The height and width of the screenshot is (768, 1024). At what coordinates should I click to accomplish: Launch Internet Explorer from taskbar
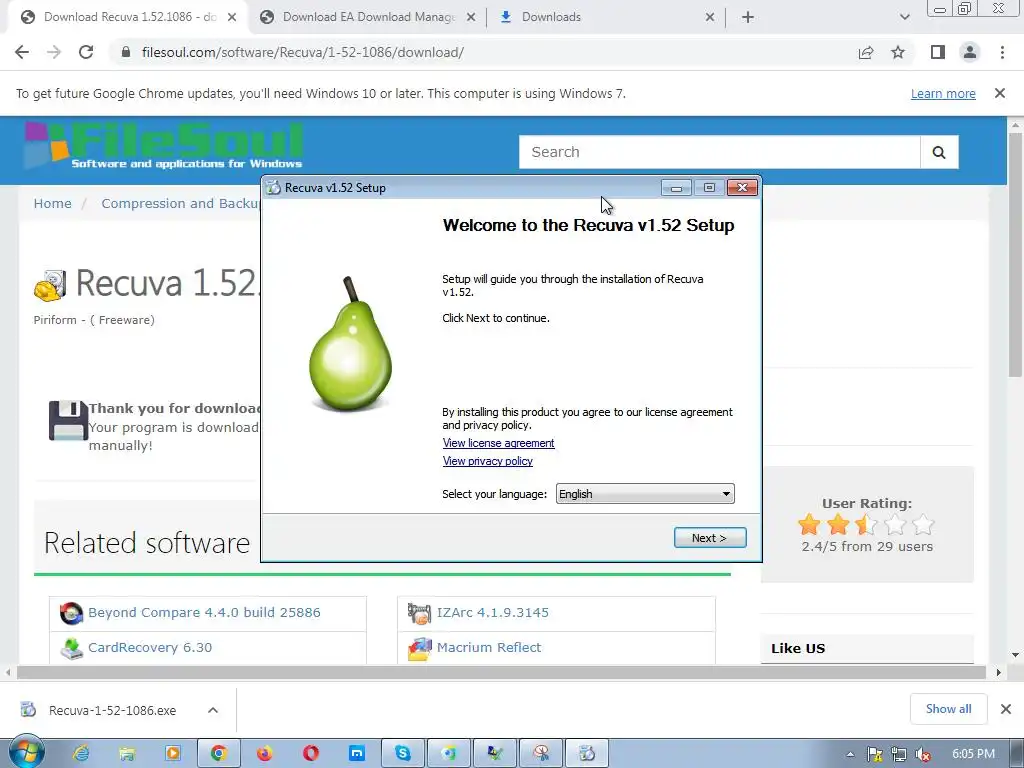(81, 754)
